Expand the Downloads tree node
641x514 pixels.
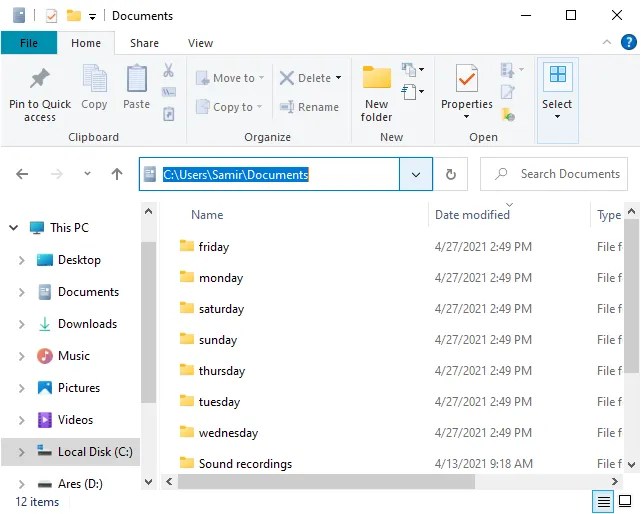tap(22, 324)
